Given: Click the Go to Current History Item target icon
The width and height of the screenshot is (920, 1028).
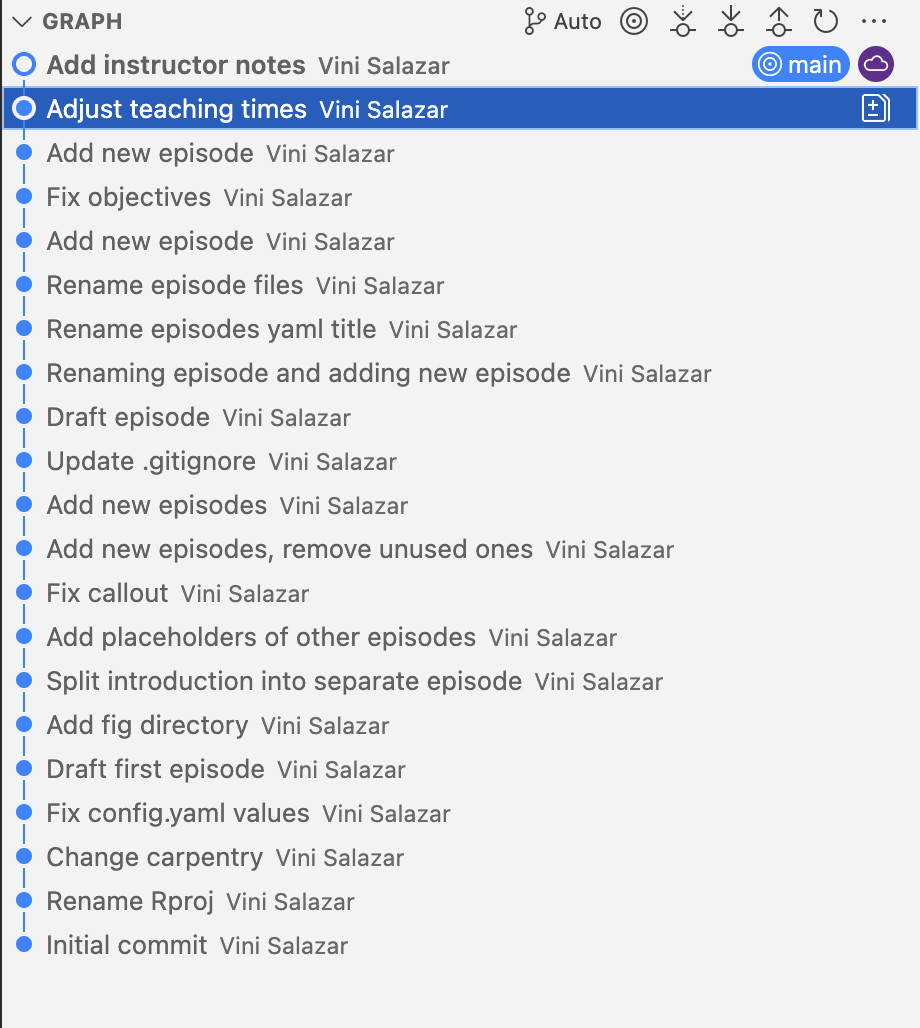Looking at the screenshot, I should pos(634,21).
